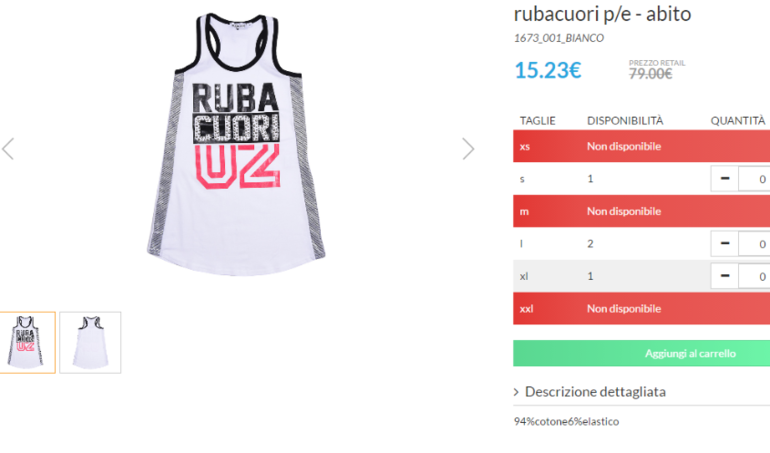Click the TAGLIE column header
770x453 pixels.
(x=537, y=121)
